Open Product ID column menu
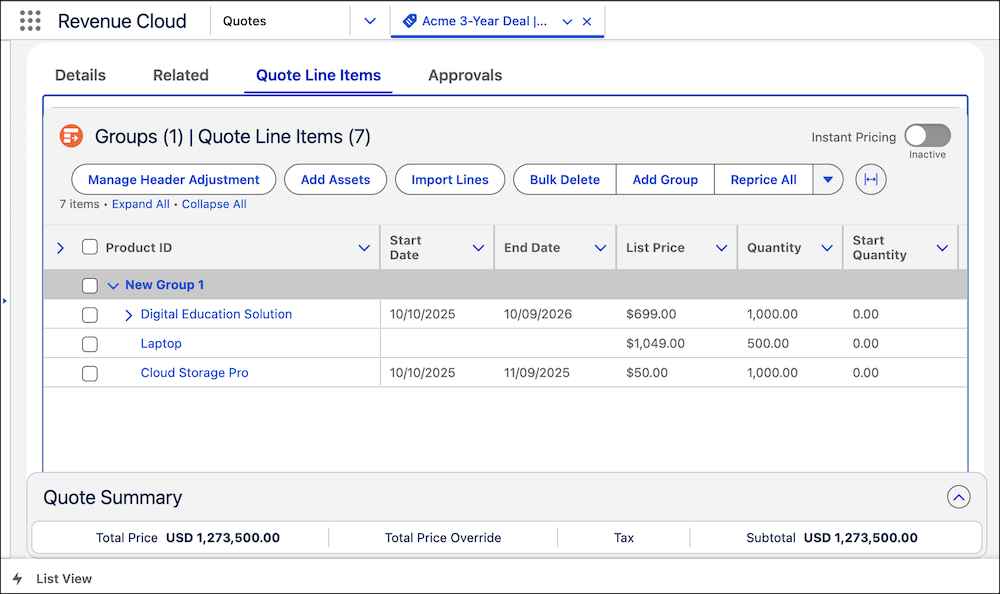Viewport: 1000px width, 594px height. click(x=364, y=248)
